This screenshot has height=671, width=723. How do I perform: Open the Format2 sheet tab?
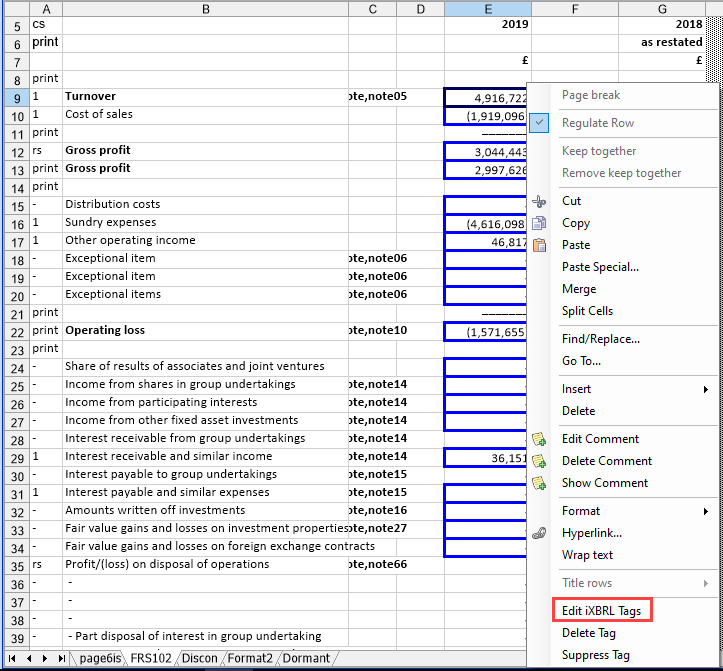coord(250,658)
